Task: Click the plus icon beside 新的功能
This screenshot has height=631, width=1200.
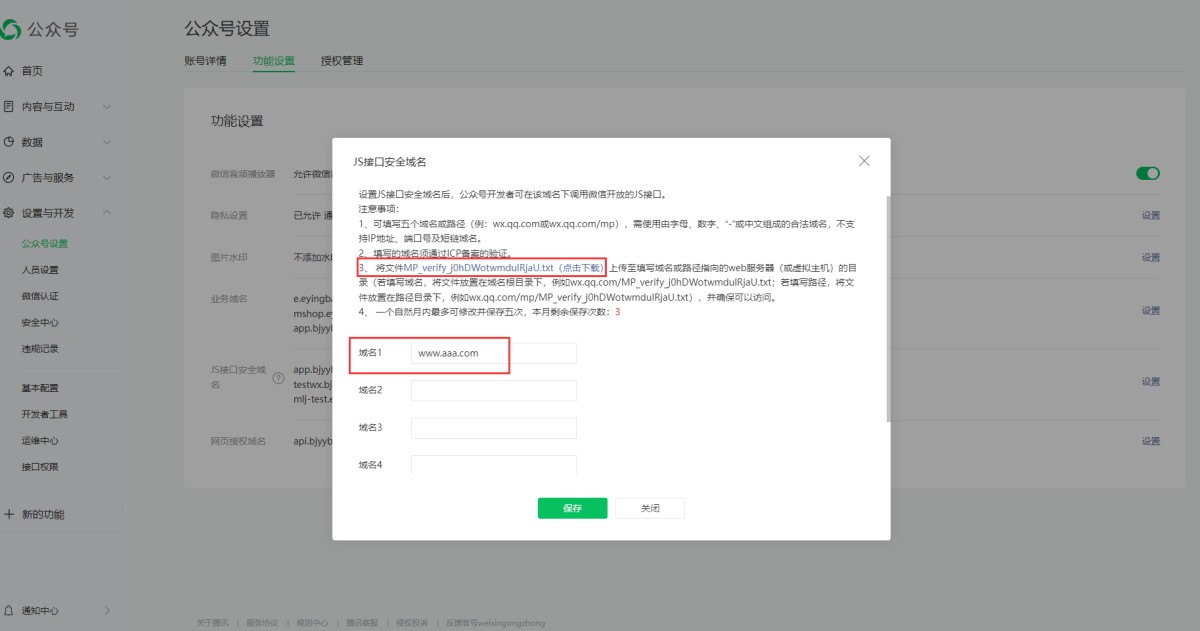Action: pyautogui.click(x=9, y=514)
